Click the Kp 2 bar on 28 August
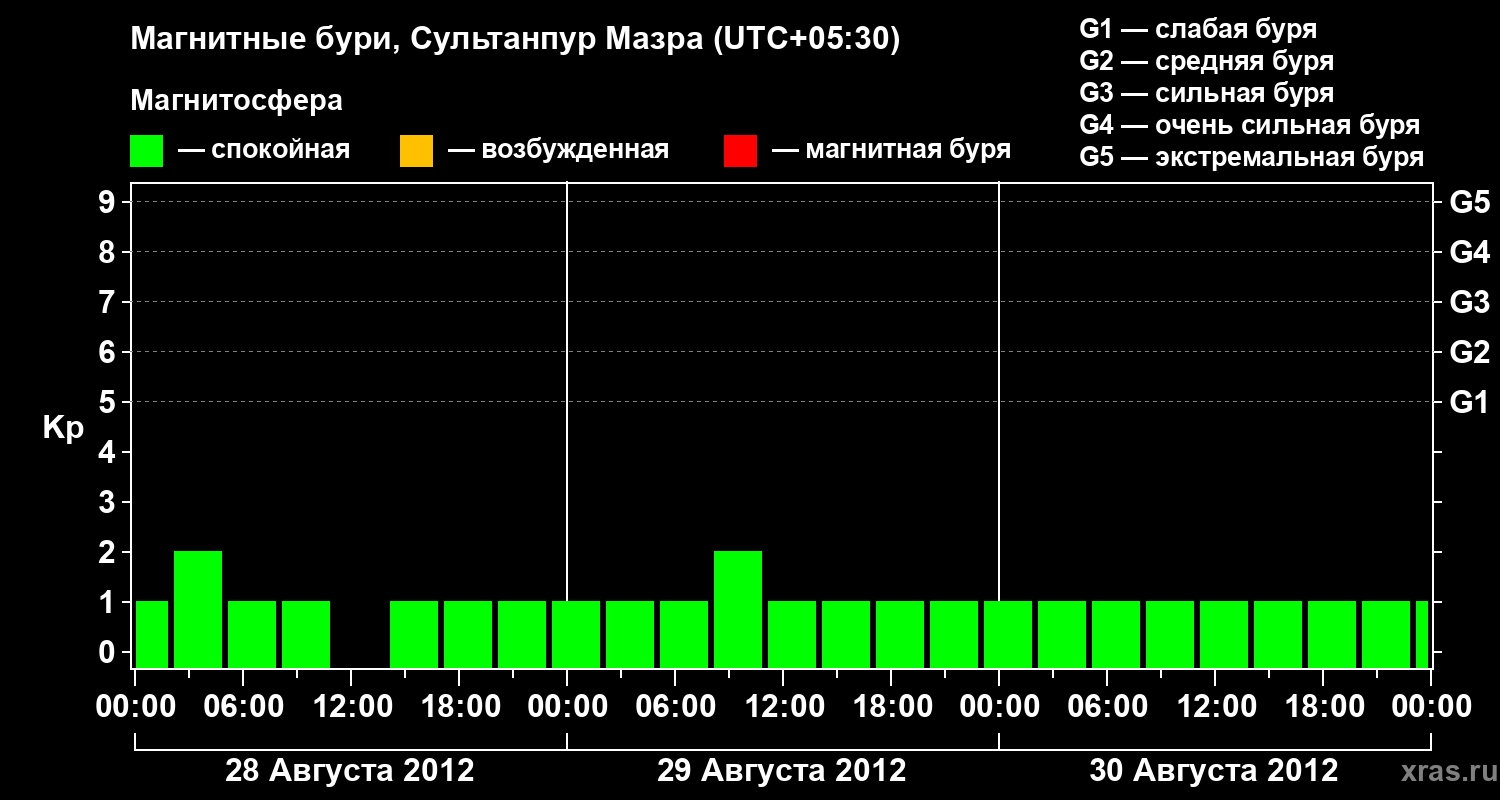 [198, 609]
